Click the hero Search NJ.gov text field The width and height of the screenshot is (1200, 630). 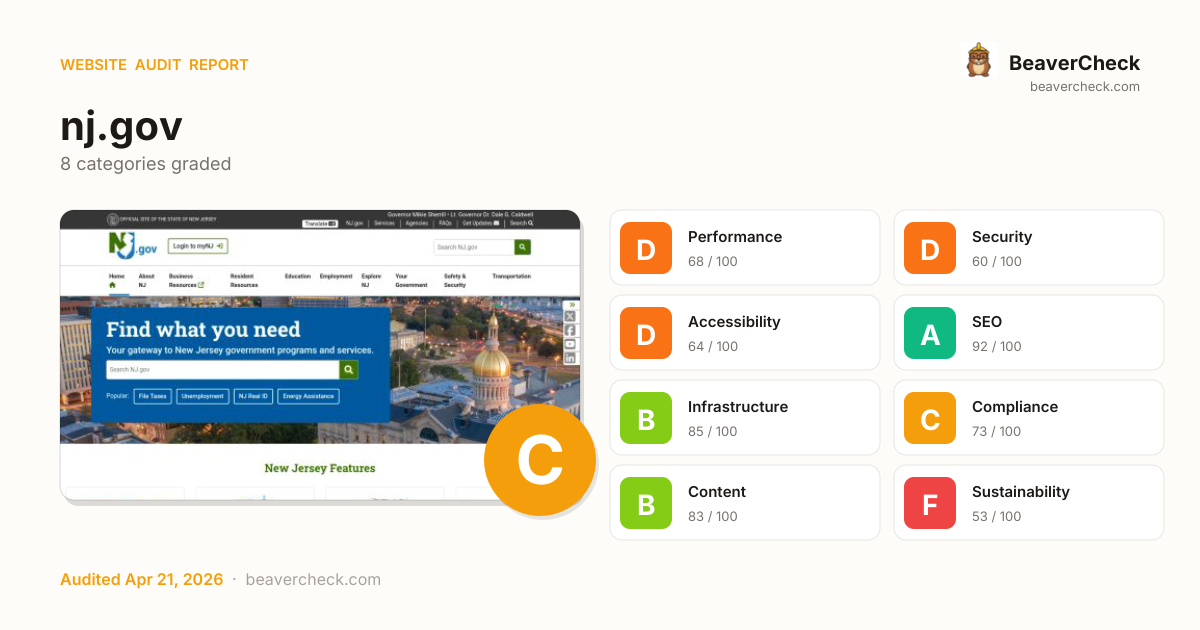coord(222,370)
